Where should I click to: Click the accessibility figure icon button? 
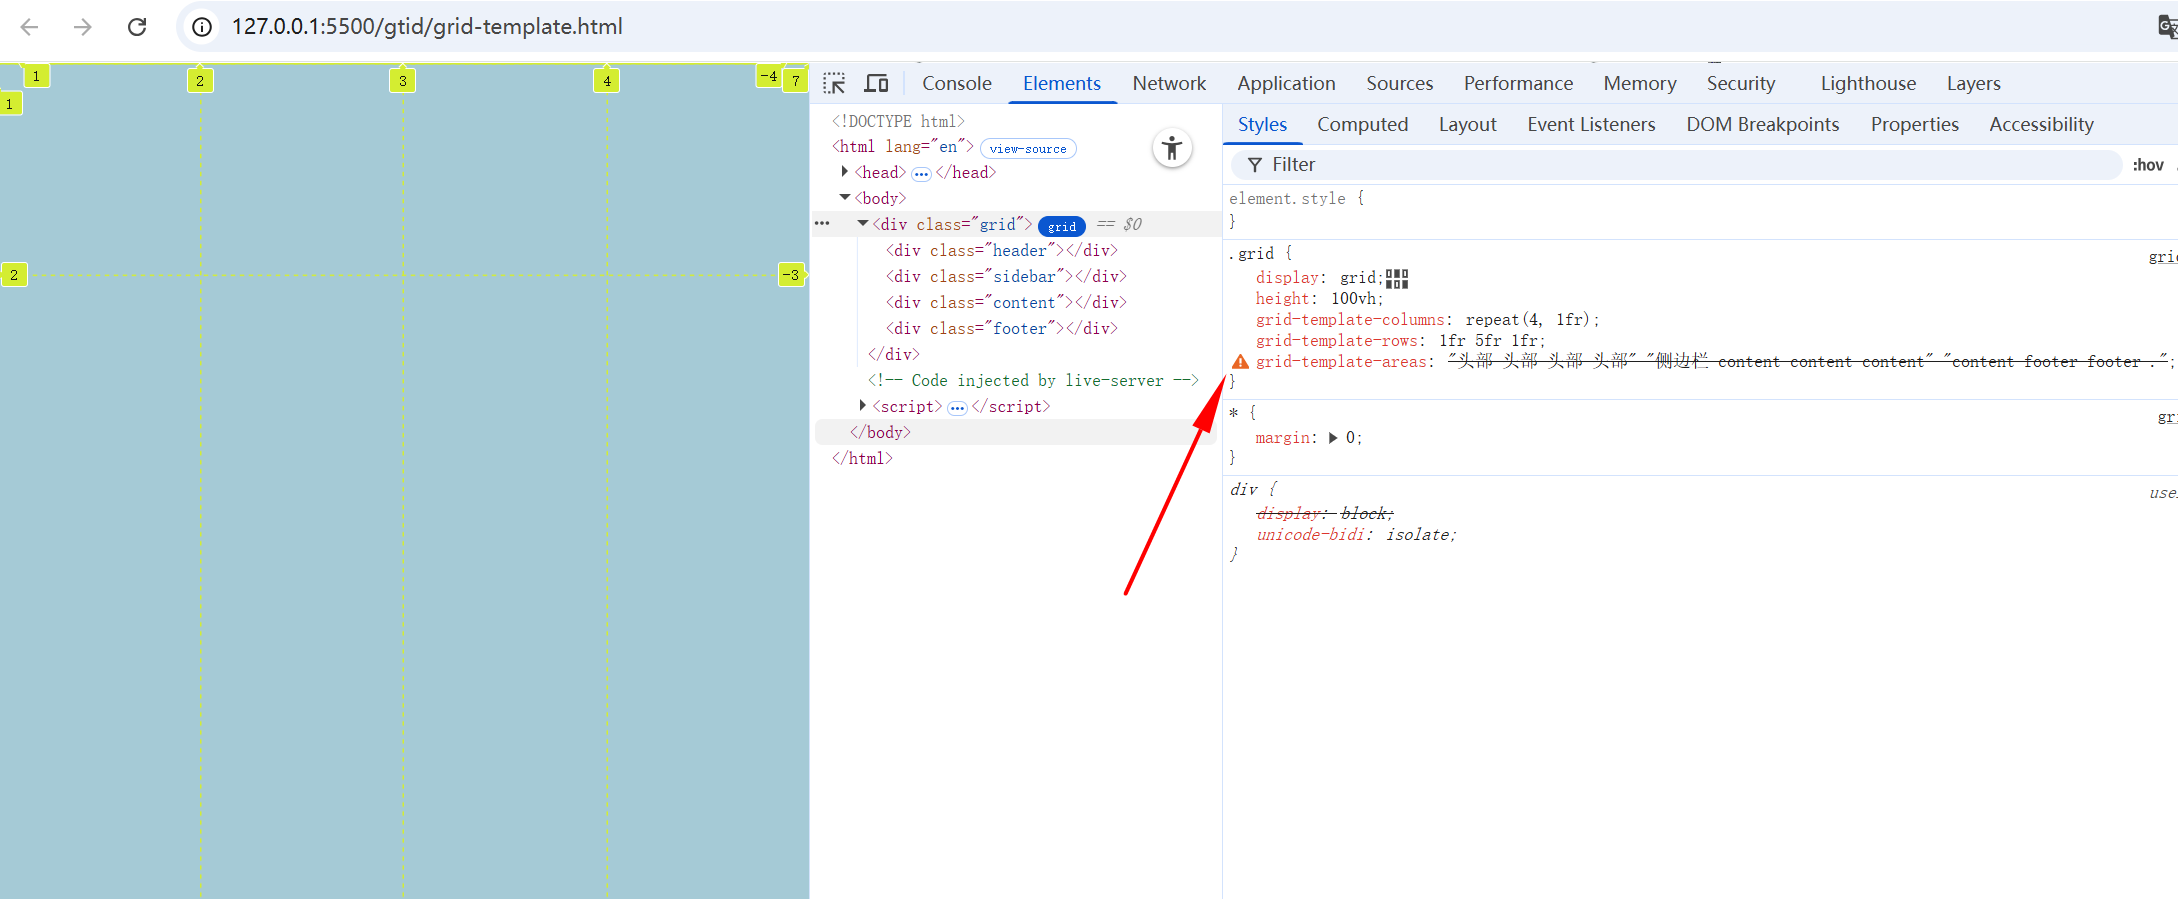[1172, 149]
